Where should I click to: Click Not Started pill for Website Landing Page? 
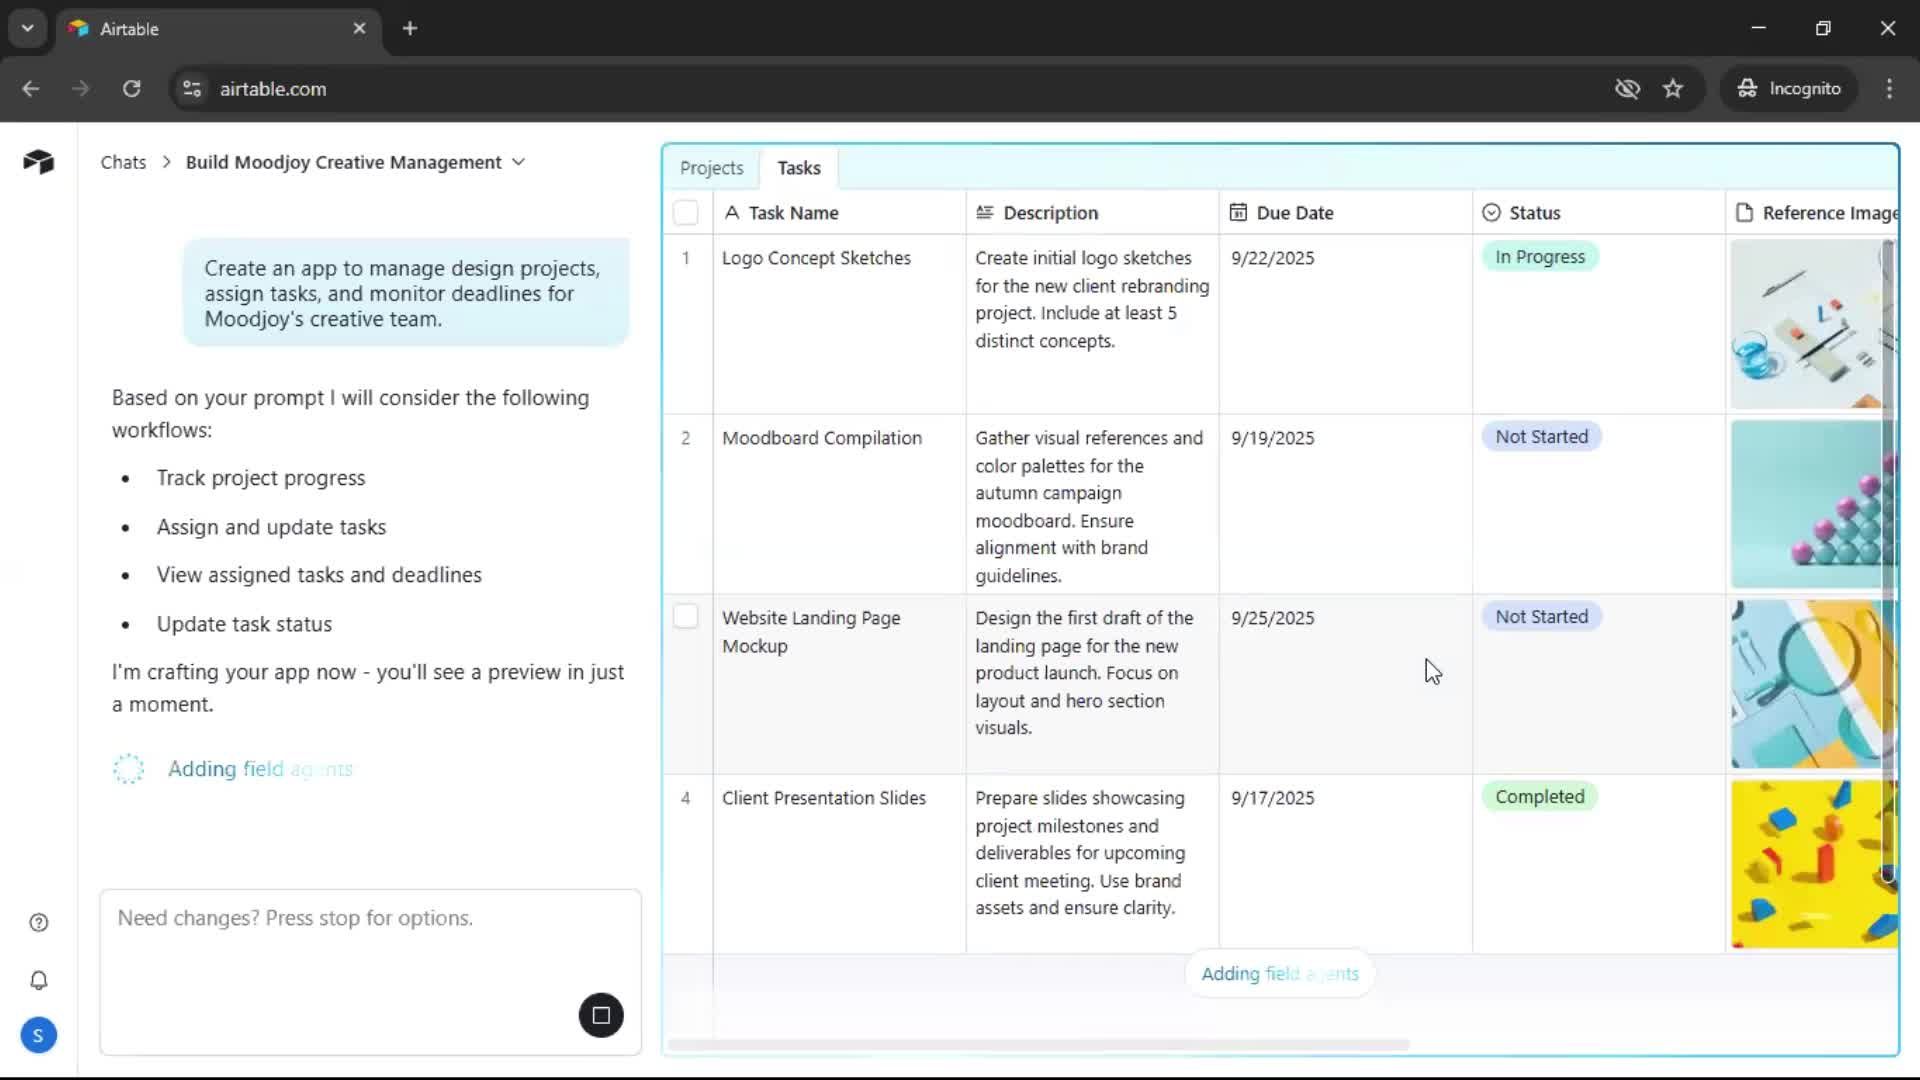[x=1541, y=617]
